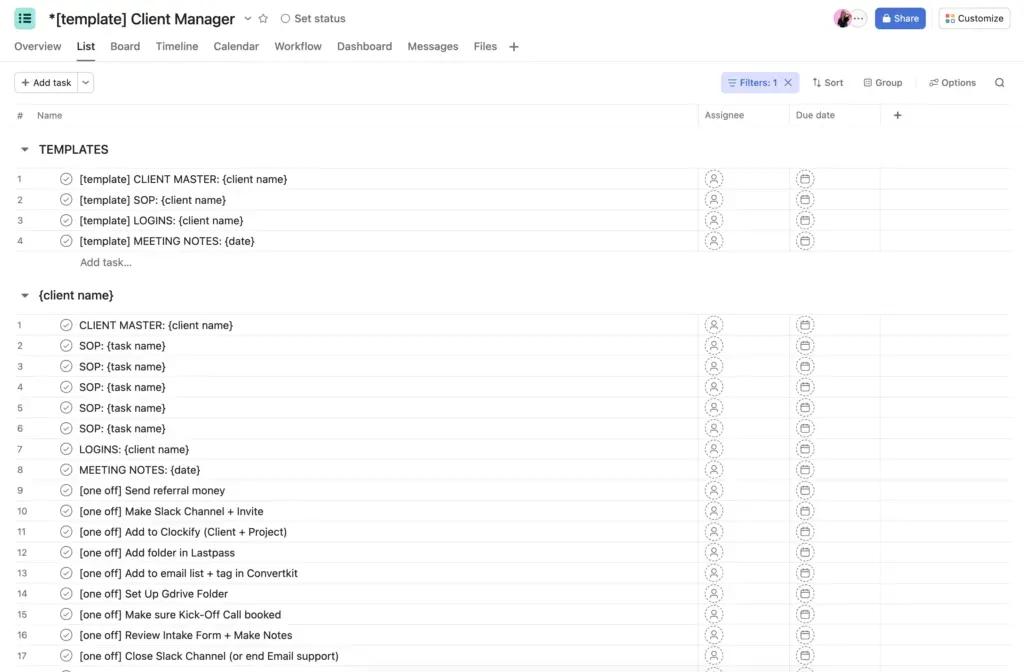Viewport: 1024px width, 672px height.
Task: Open the Customize panel
Action: click(x=973, y=17)
